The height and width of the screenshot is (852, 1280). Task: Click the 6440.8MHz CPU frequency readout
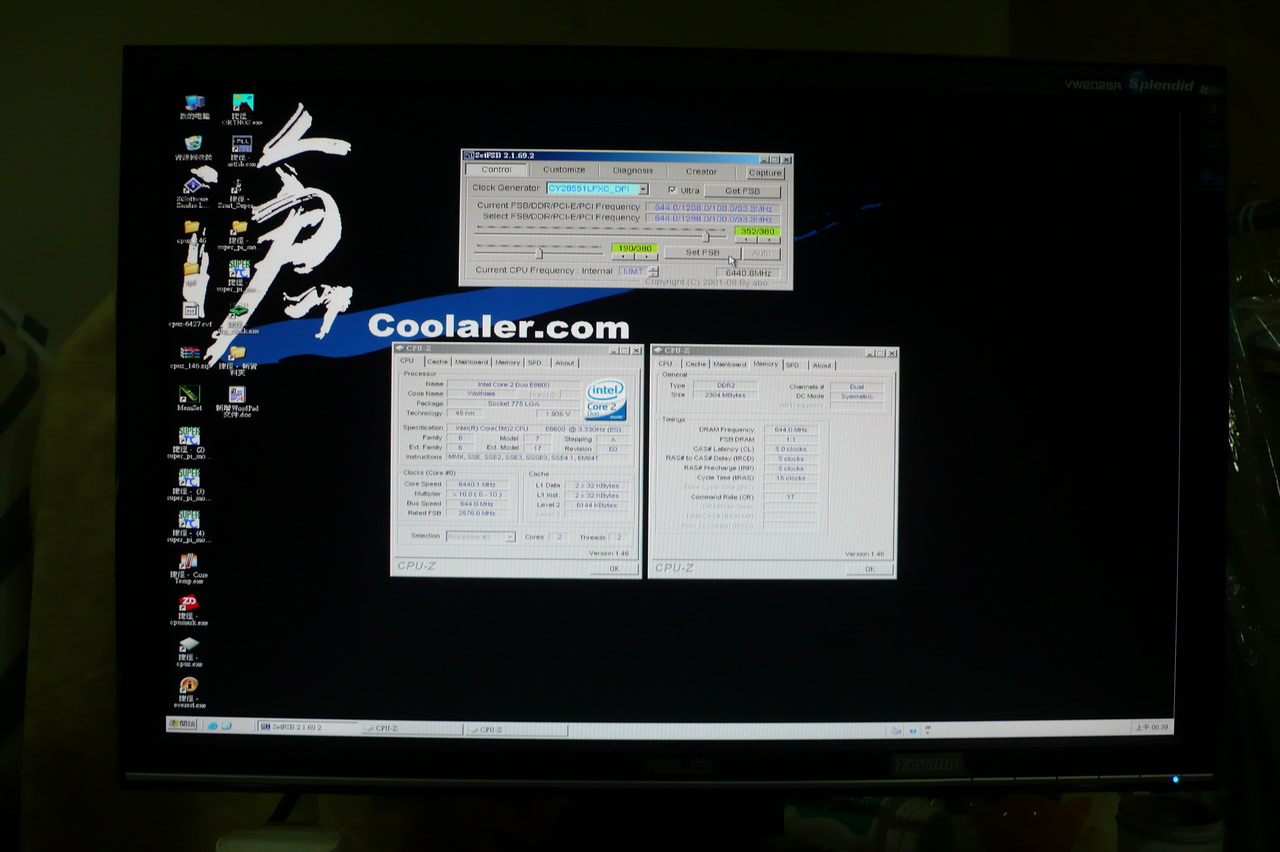(x=747, y=273)
